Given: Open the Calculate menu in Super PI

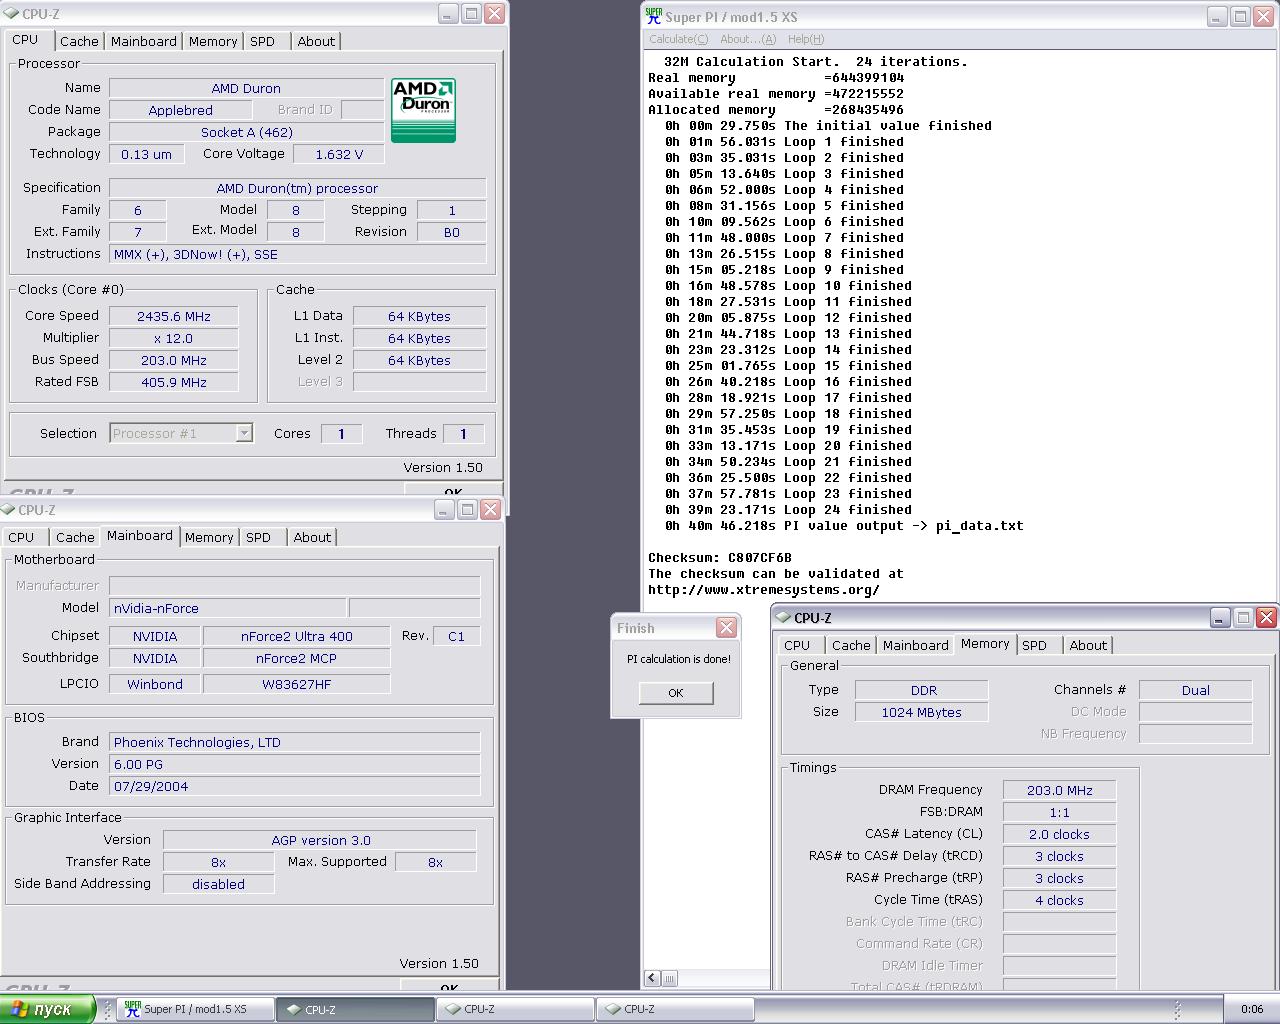Looking at the screenshot, I should [x=678, y=39].
